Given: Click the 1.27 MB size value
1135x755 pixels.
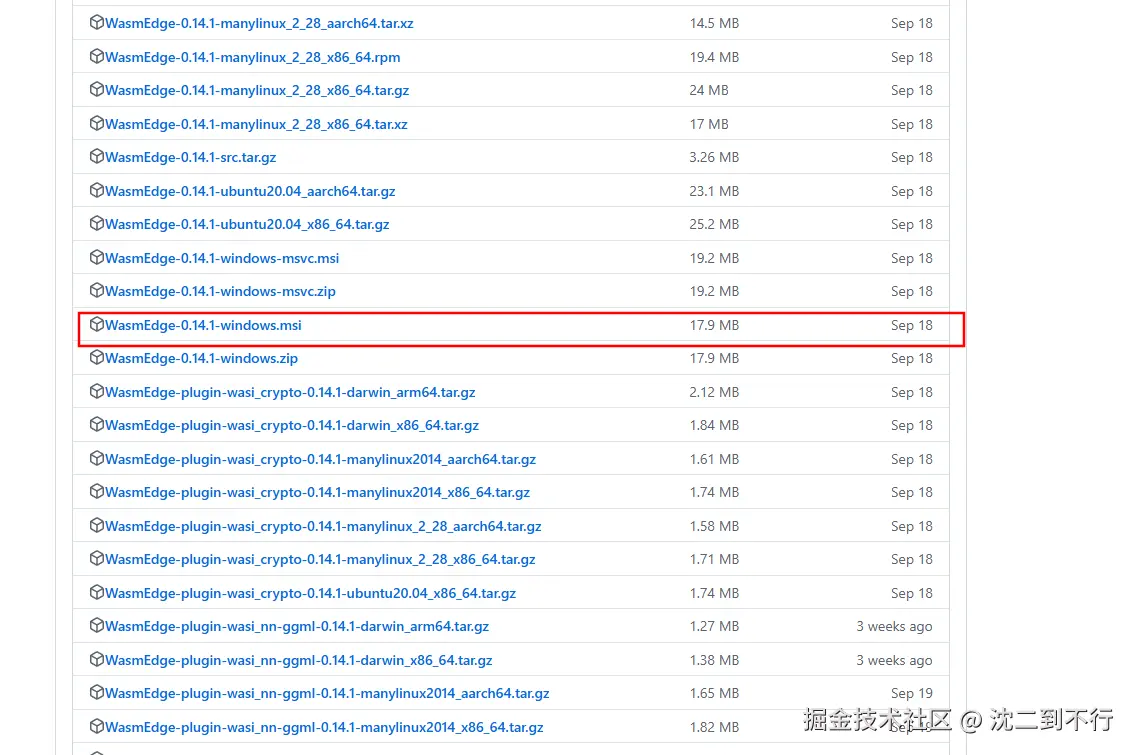Looking at the screenshot, I should [x=714, y=626].
